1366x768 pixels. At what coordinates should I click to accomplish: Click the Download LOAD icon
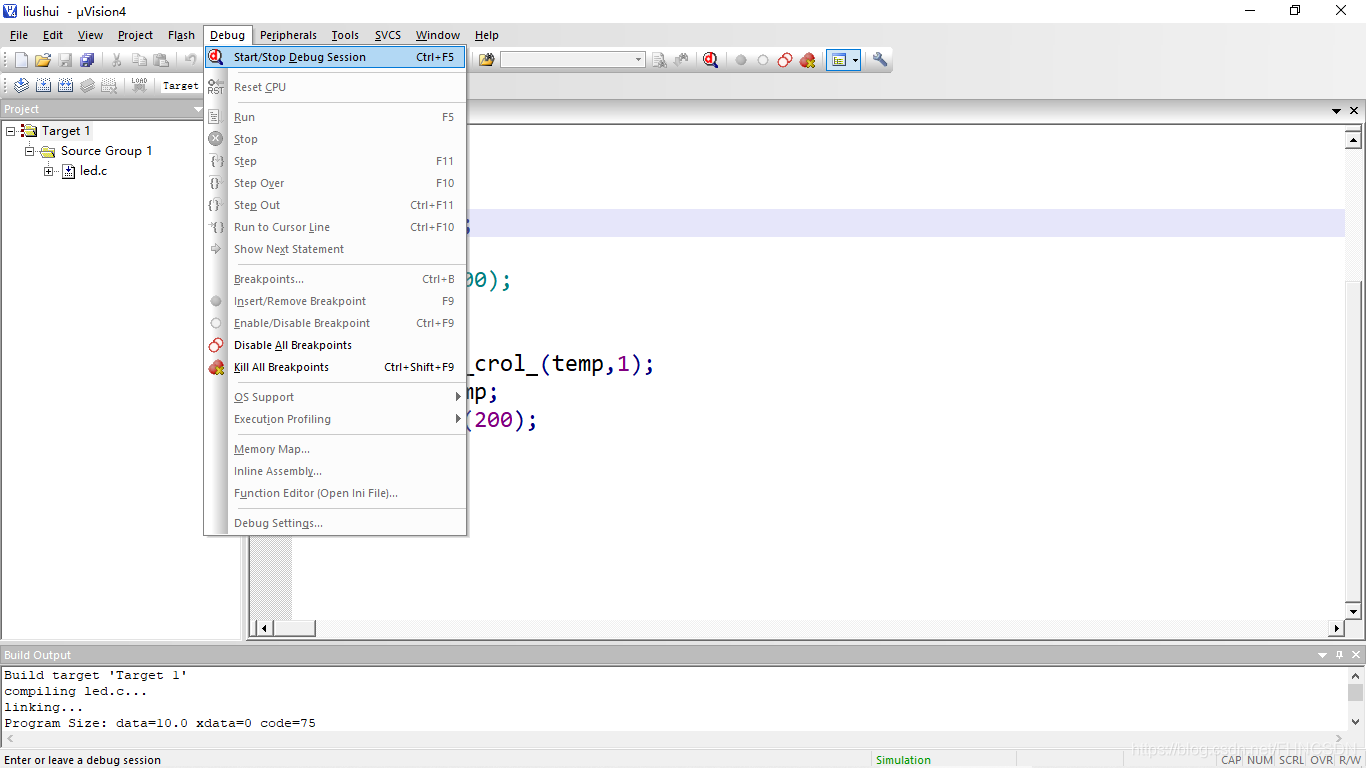139,86
